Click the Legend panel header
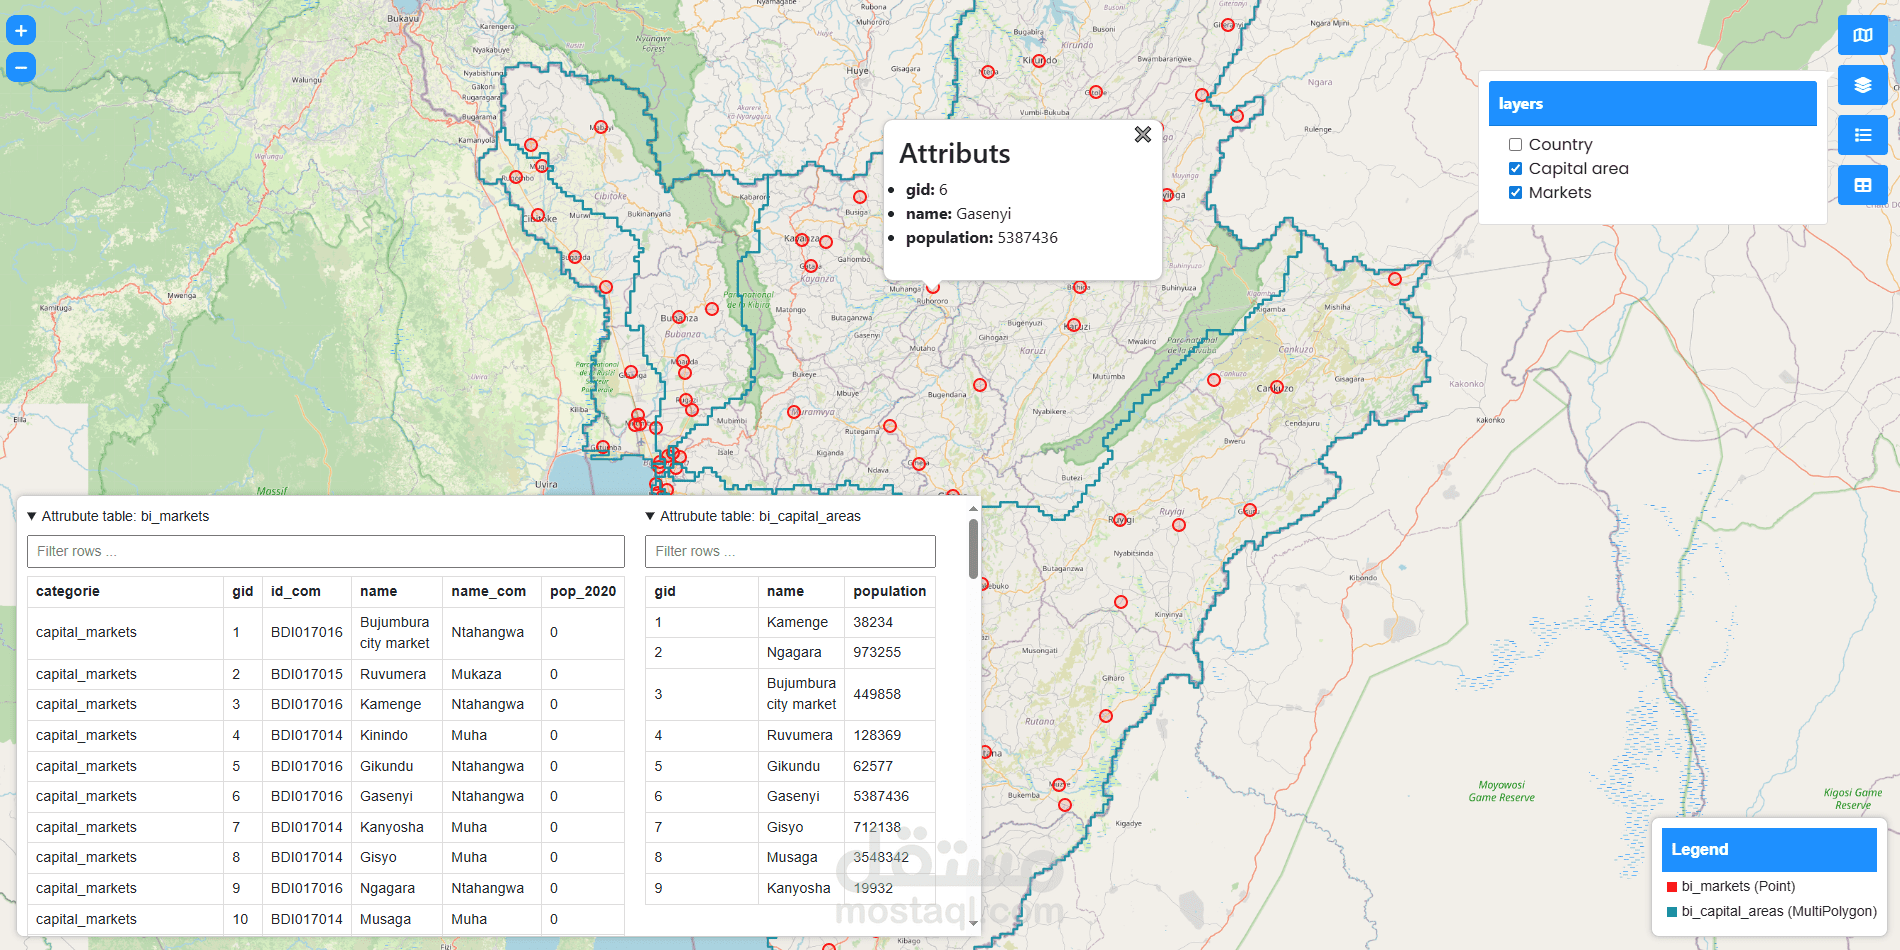Screen dimensions: 1900x950 1769,849
